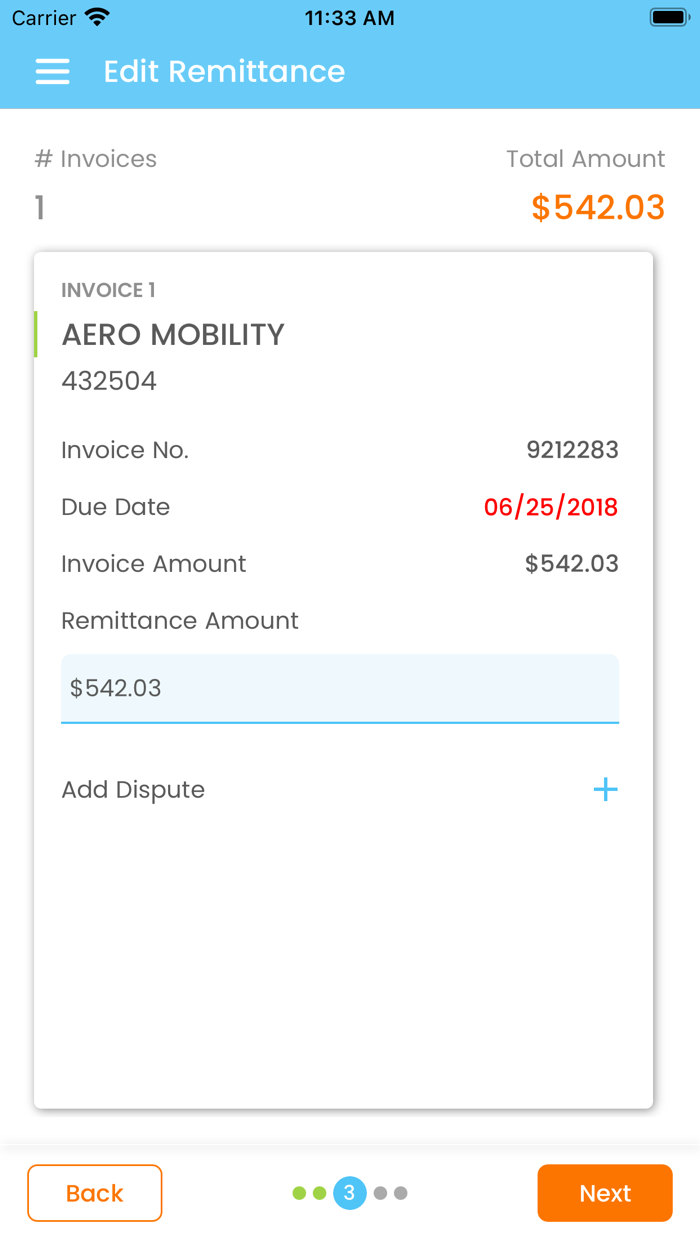Screen dimensions: 700x1244
Task: Tap the account number 432504
Action: pyautogui.click(x=109, y=381)
